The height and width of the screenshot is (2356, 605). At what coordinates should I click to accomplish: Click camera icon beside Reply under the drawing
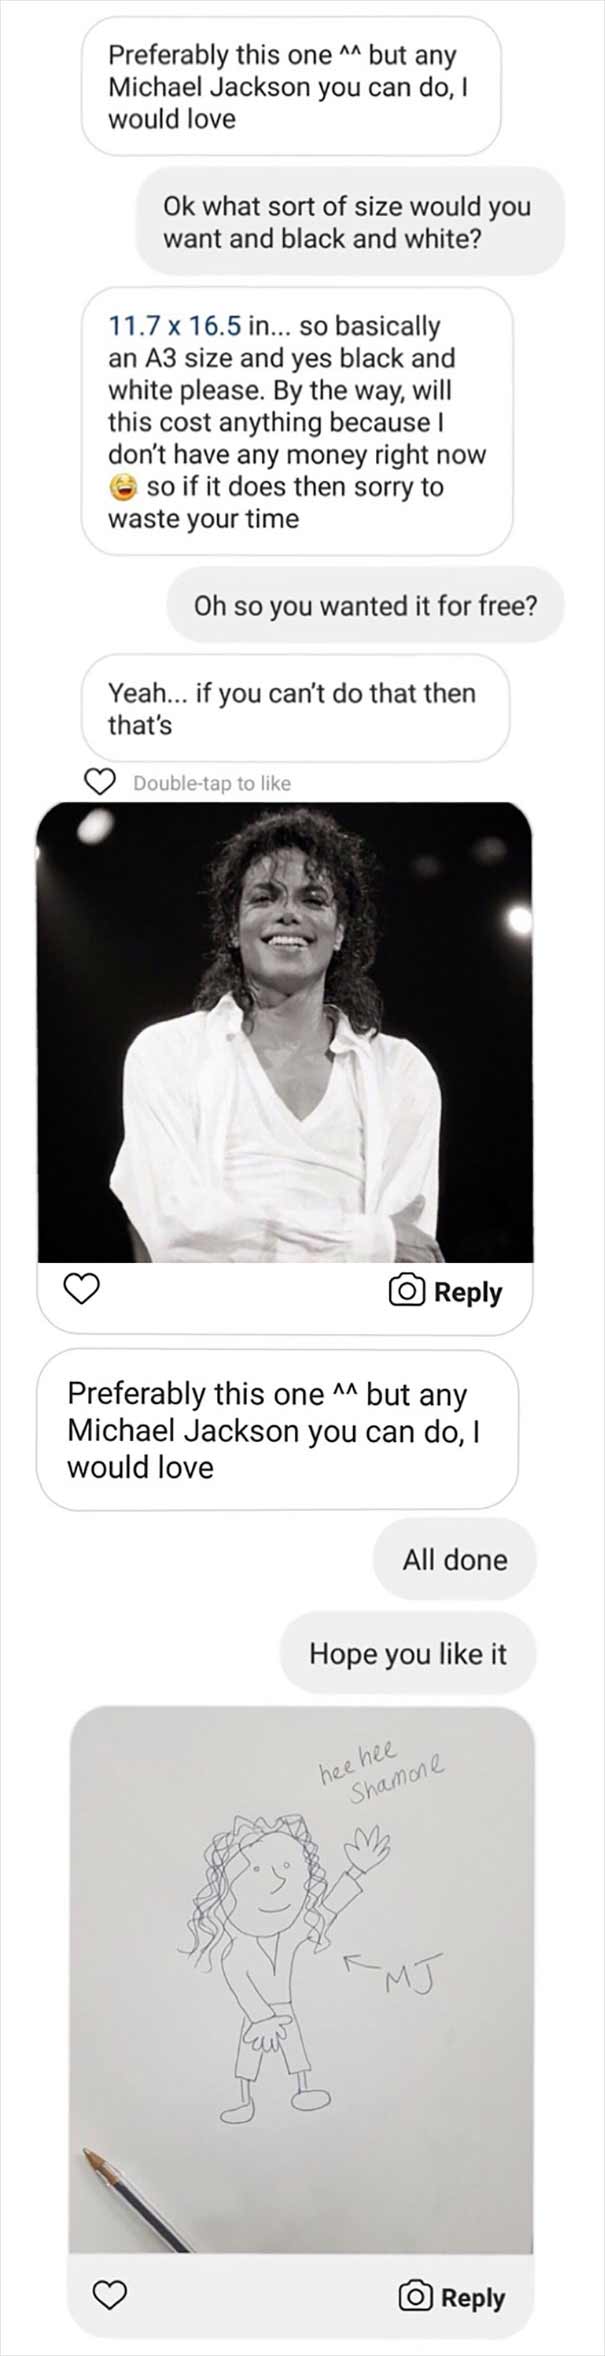[416, 2296]
